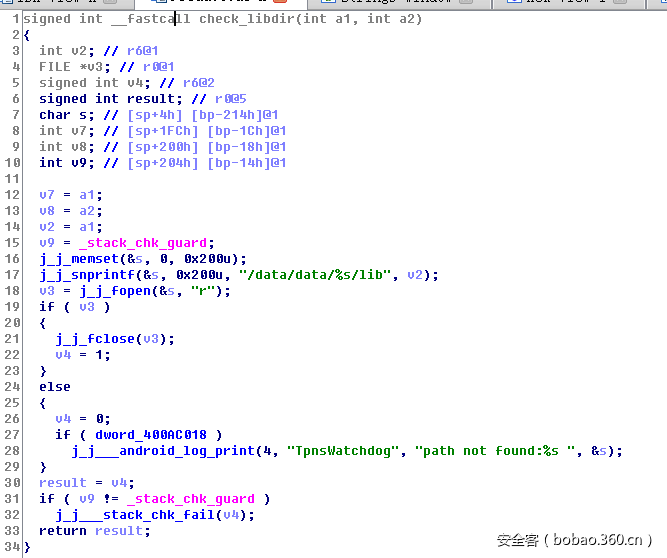The width and height of the screenshot is (667, 558).
Task: Click the [sp+200h] comment for v8
Action: [162, 147]
